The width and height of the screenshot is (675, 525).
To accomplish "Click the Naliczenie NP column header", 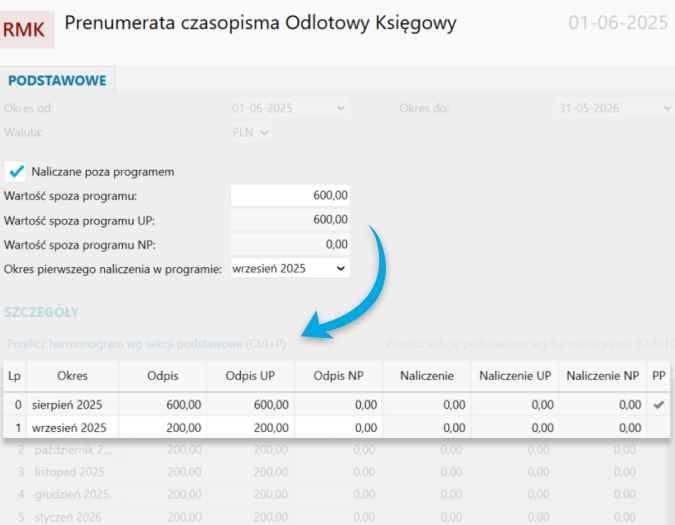I will click(x=602, y=376).
